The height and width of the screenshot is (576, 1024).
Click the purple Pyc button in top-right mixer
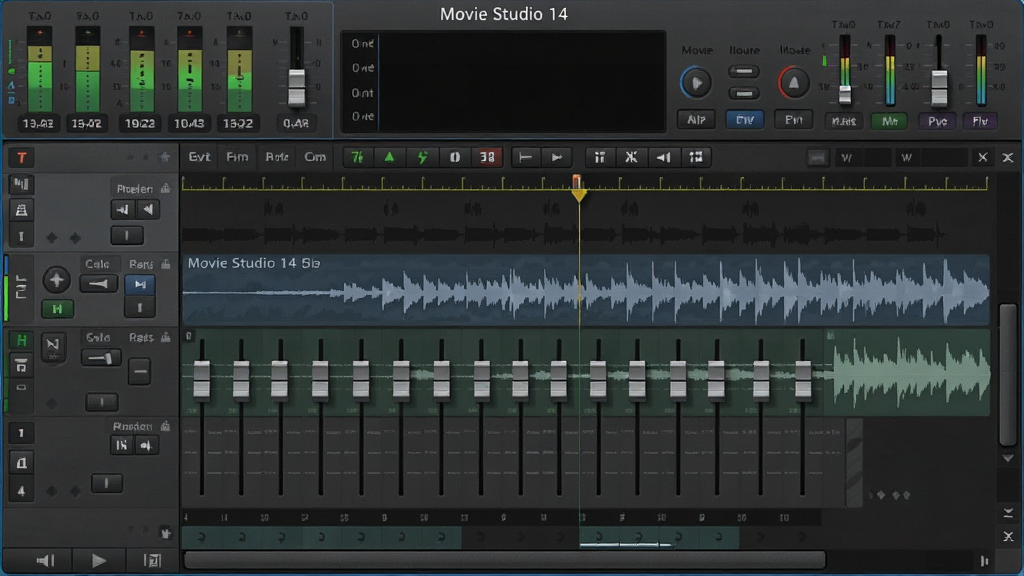[x=938, y=121]
